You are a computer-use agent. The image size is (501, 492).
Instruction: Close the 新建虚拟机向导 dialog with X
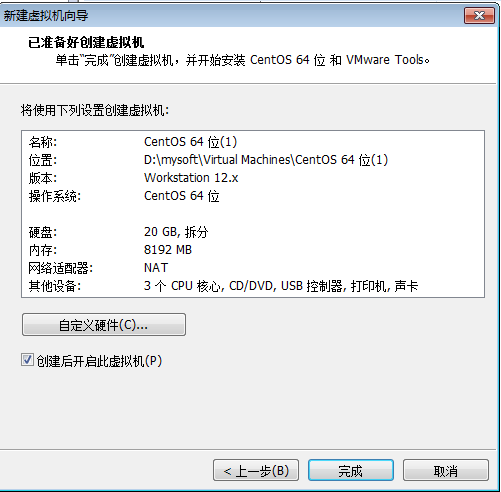click(x=479, y=15)
